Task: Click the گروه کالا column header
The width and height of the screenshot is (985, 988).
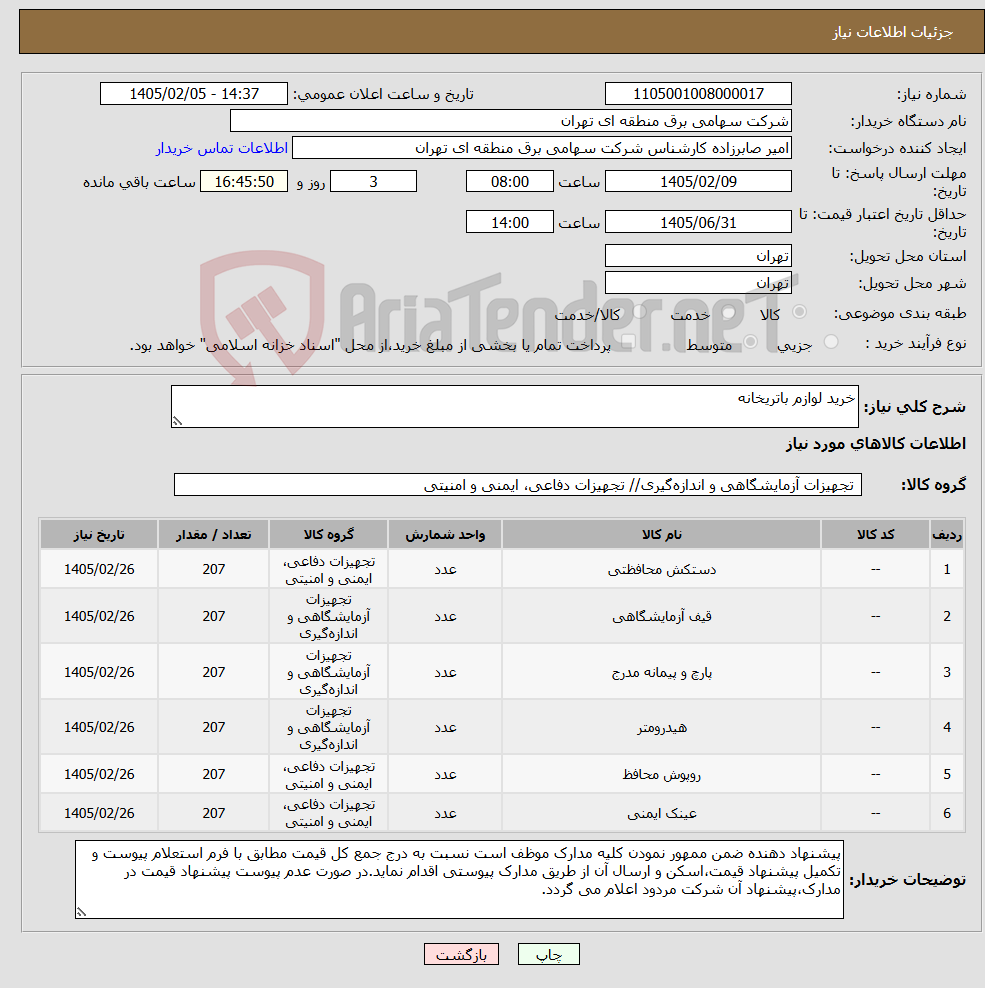Action: (328, 534)
